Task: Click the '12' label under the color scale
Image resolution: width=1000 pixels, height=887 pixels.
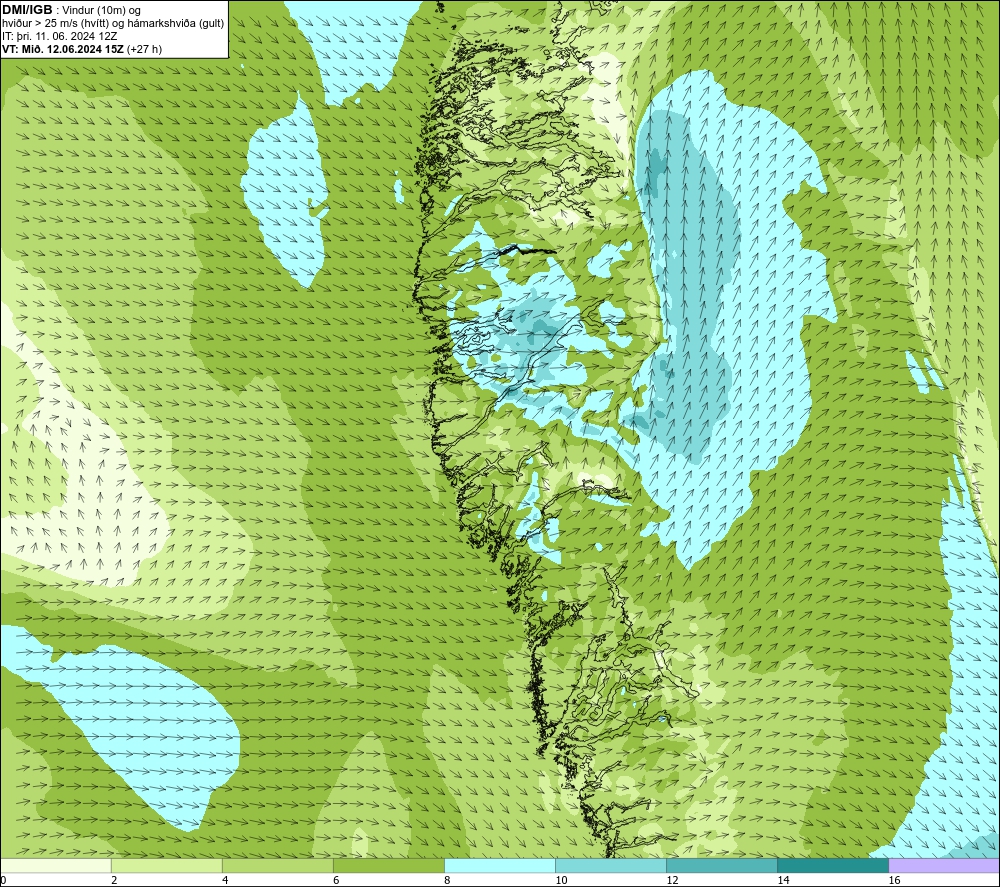Action: (672, 881)
